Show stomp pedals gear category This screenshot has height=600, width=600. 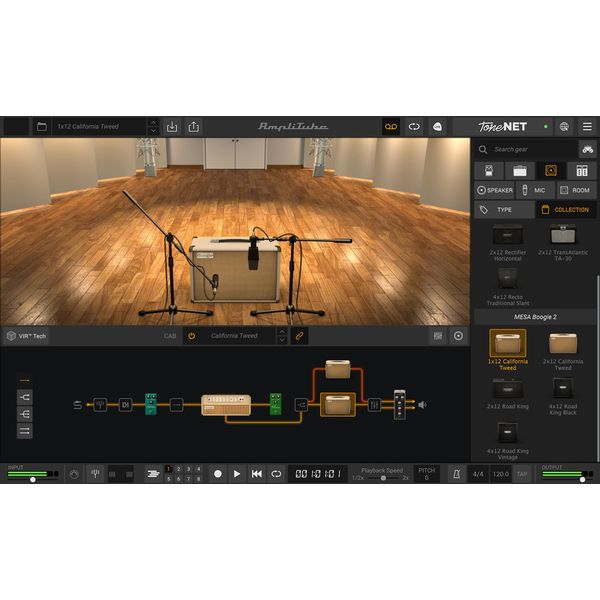[x=489, y=171]
